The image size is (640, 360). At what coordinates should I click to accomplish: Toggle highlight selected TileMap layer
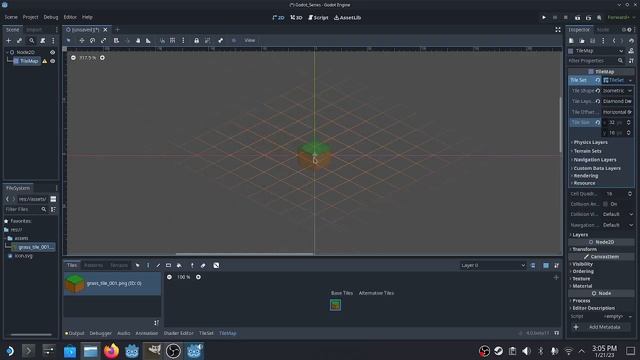[533, 266]
